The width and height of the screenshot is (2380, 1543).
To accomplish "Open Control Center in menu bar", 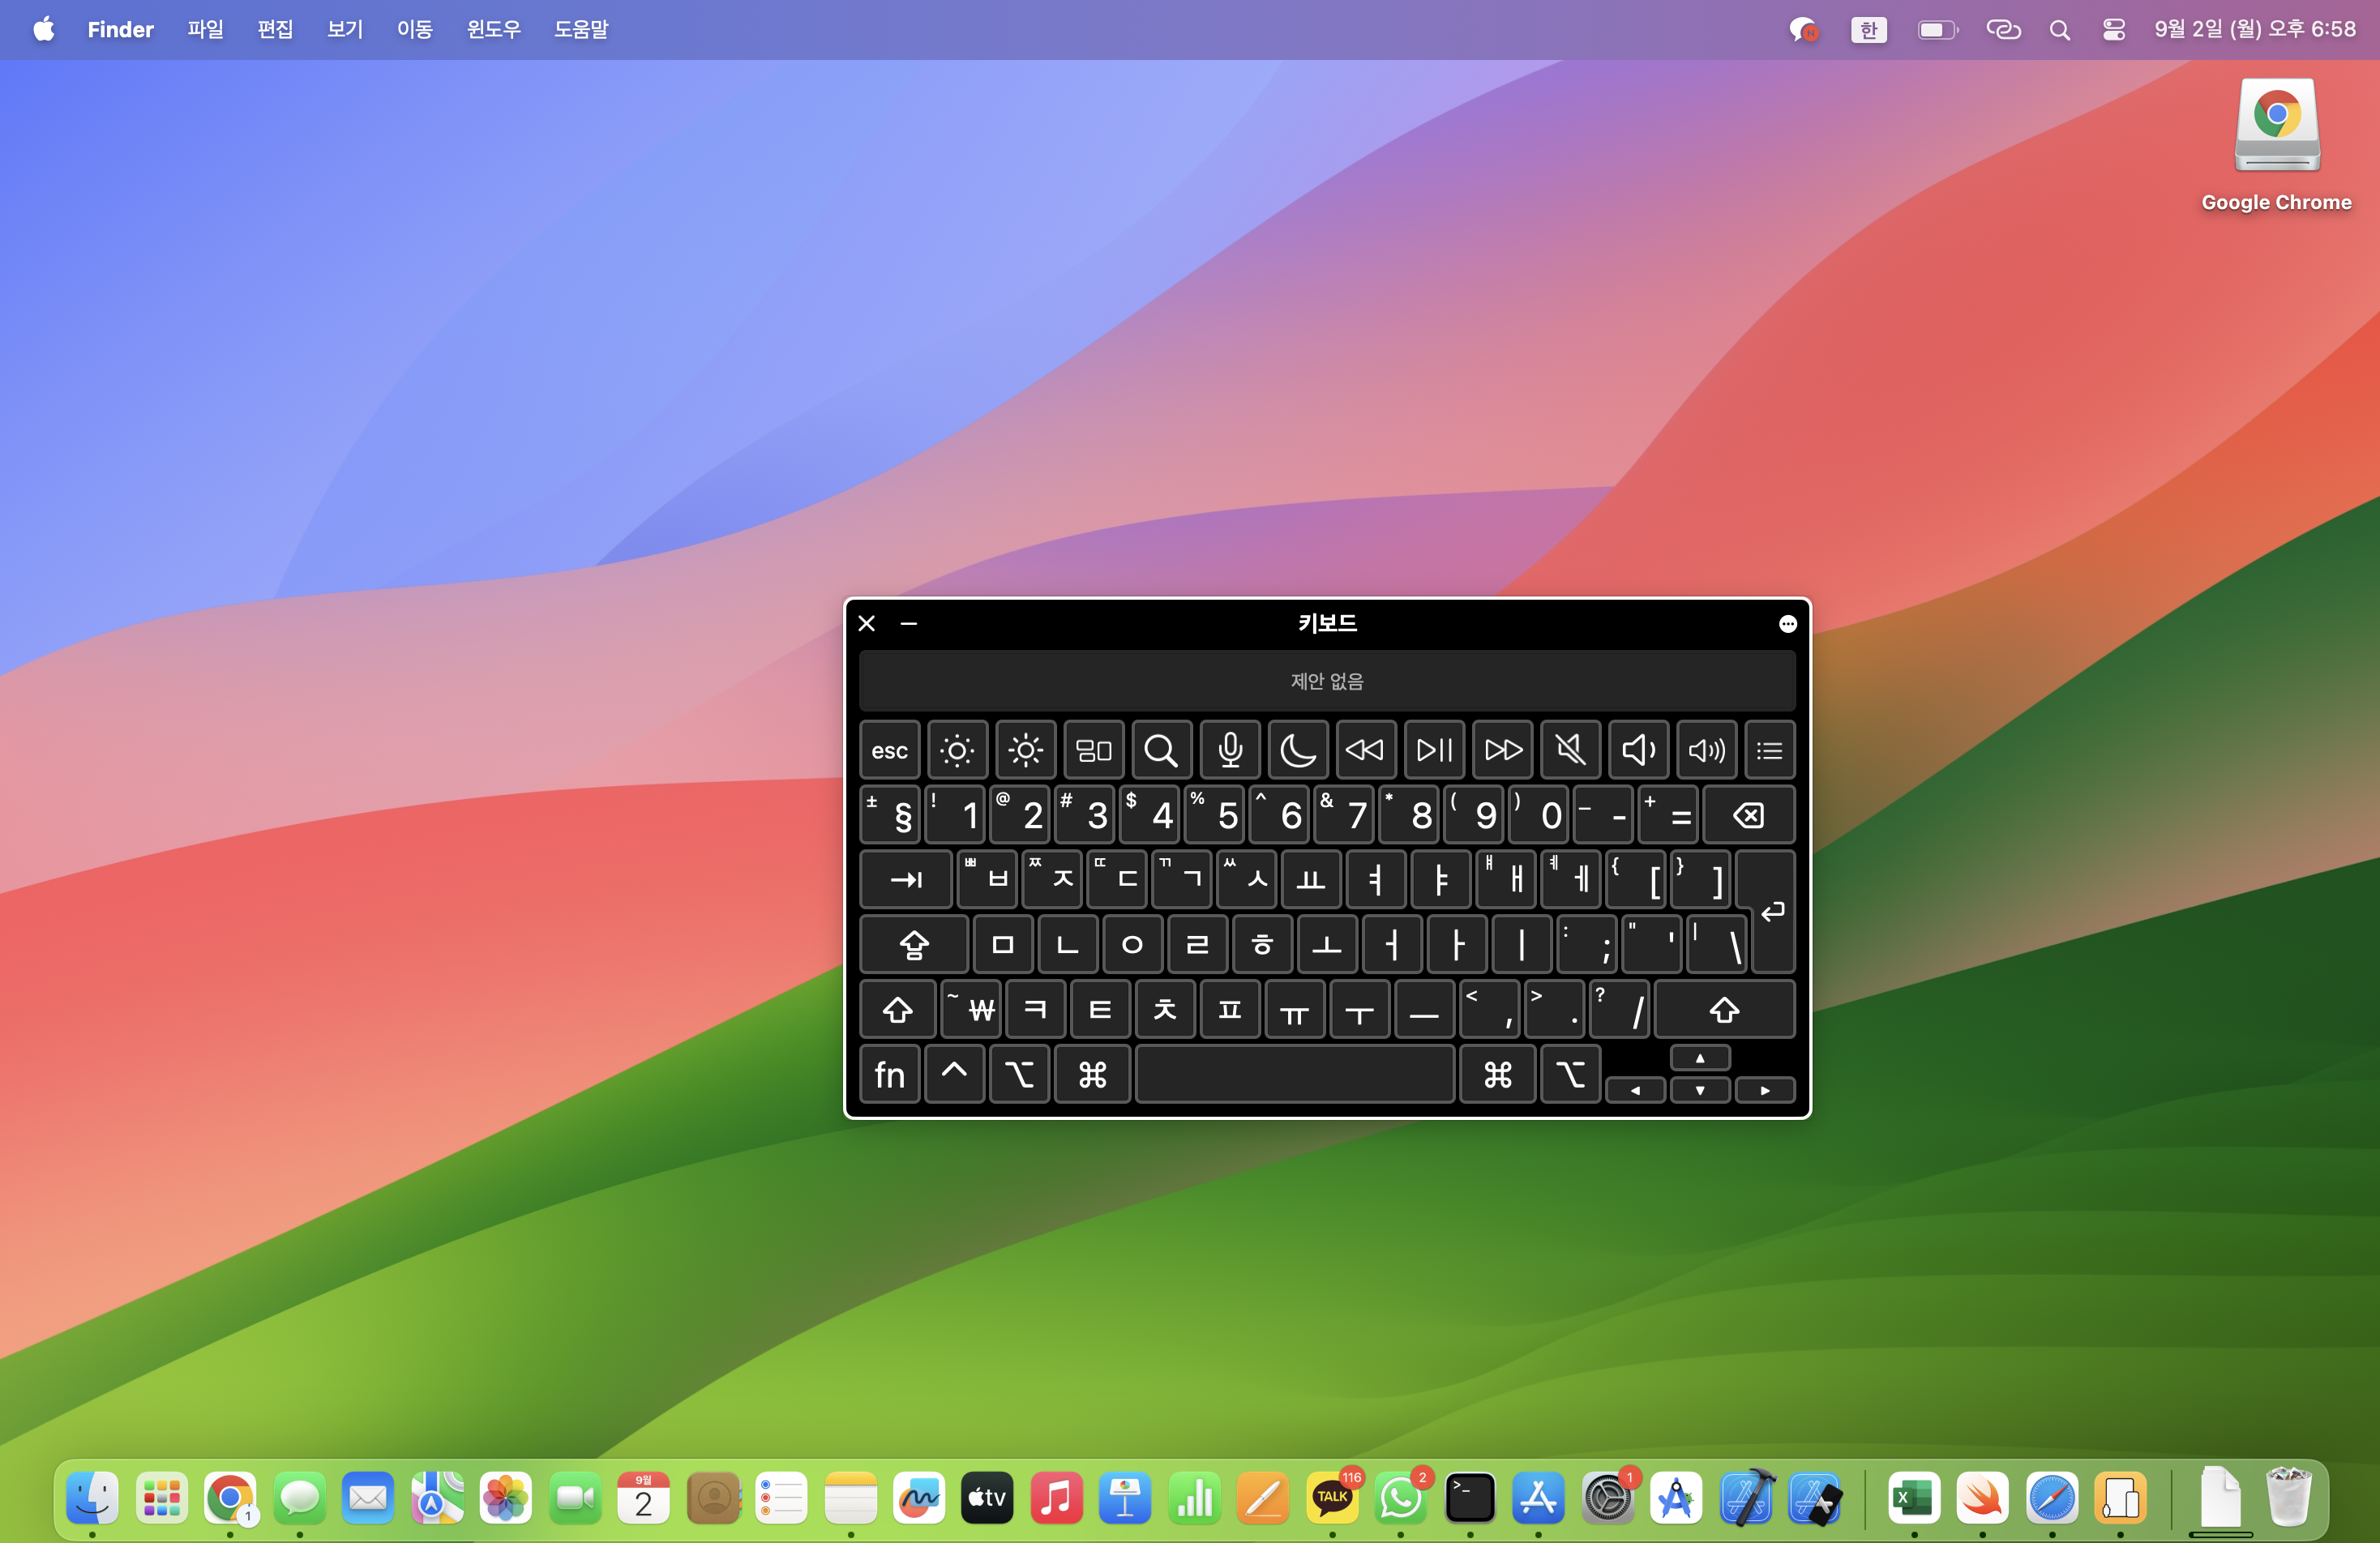I will pos(2113,30).
